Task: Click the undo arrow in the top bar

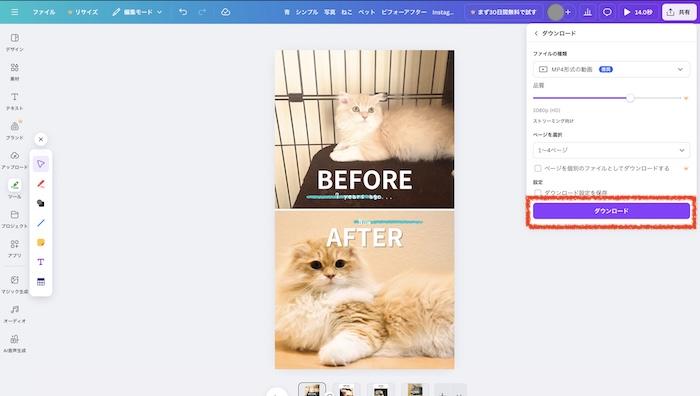Action: tap(183, 12)
